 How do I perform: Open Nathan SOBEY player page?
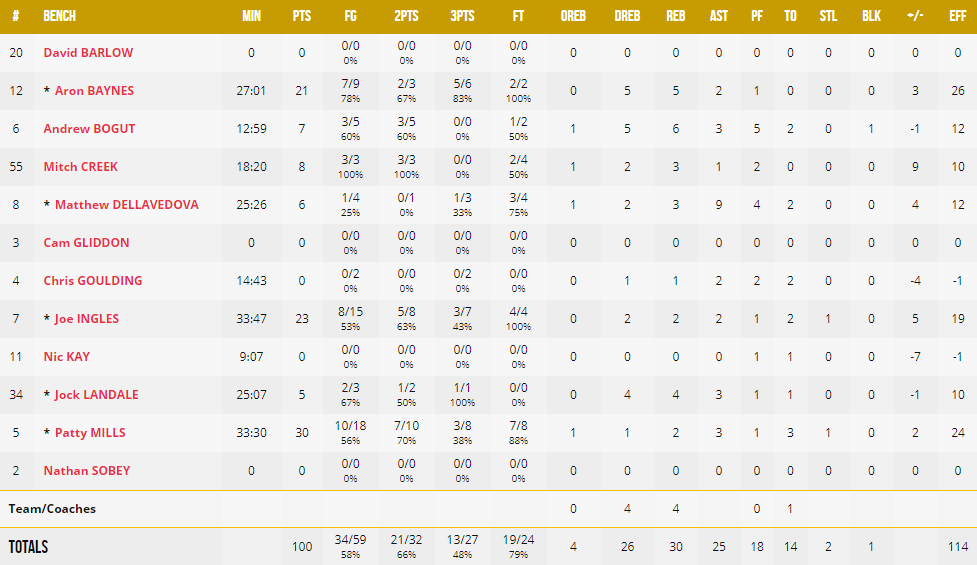point(87,471)
